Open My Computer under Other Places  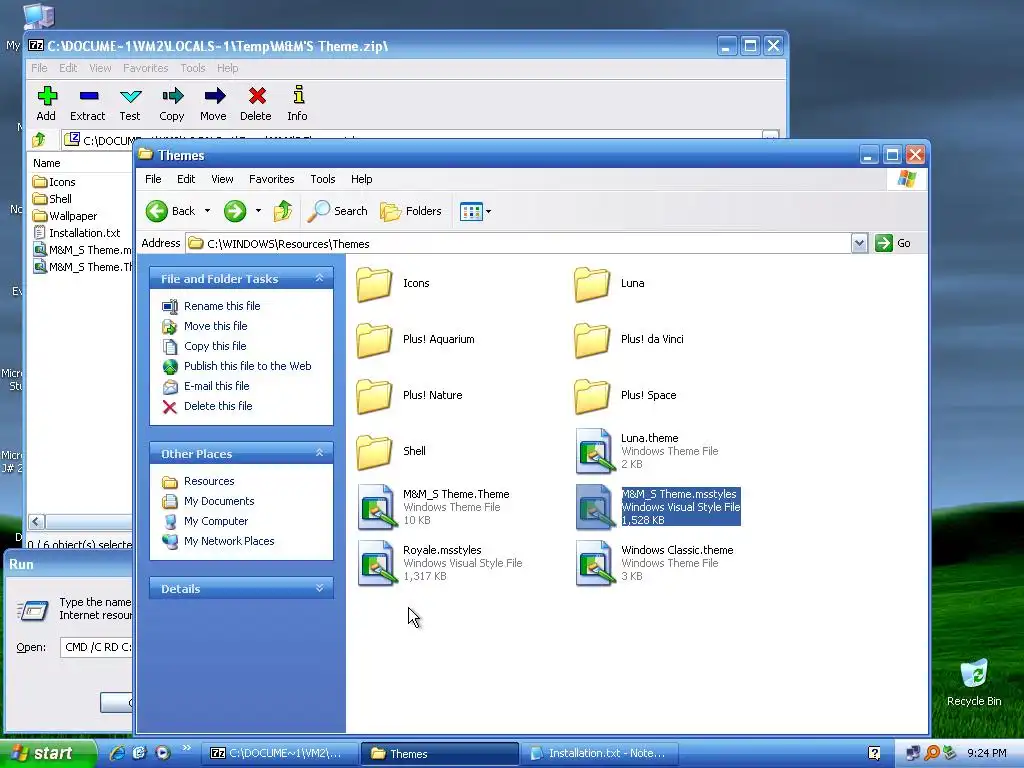[x=216, y=521]
